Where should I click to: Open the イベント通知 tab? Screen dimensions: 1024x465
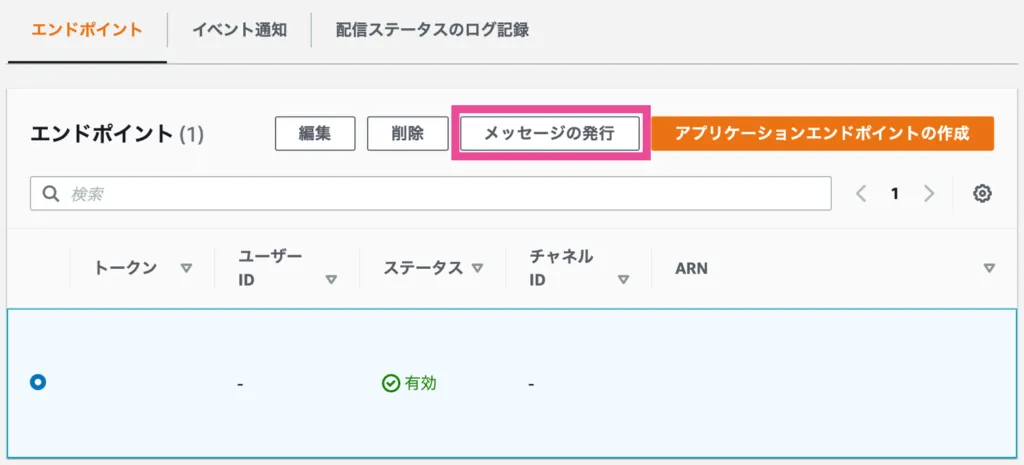239,30
